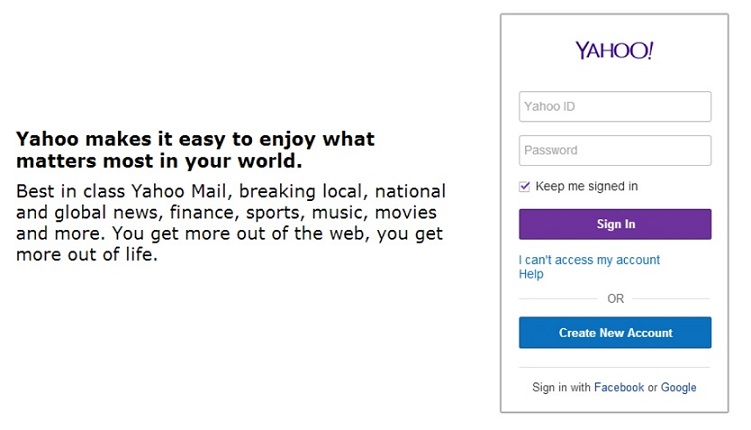Image resolution: width=751 pixels, height=430 pixels.
Task: Click the separator line above "Sign in with"
Action: [615, 367]
